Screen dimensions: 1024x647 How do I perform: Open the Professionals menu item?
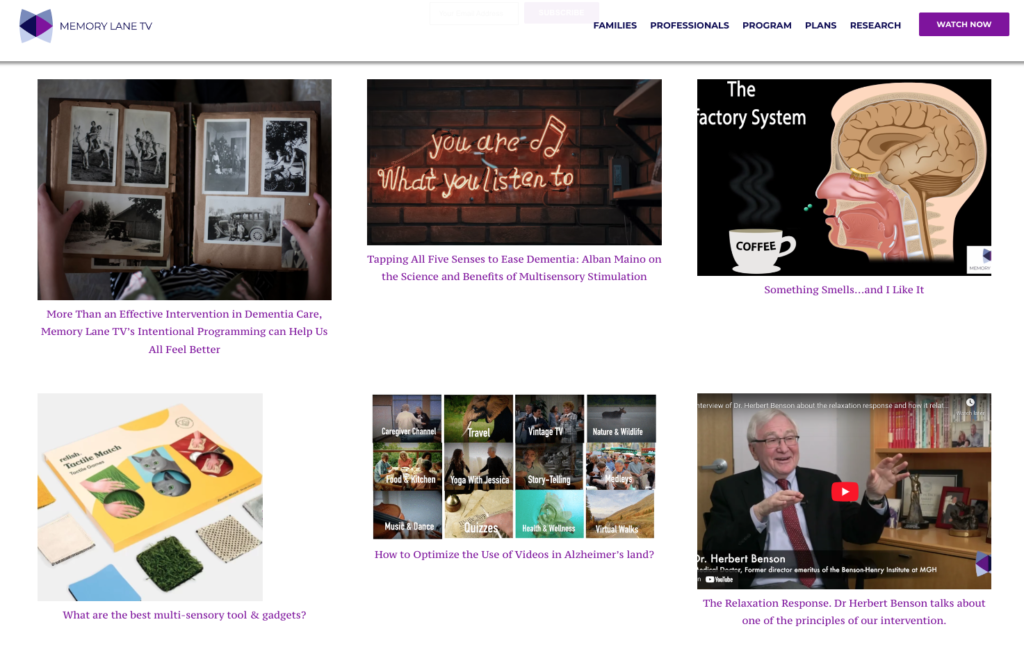click(689, 25)
